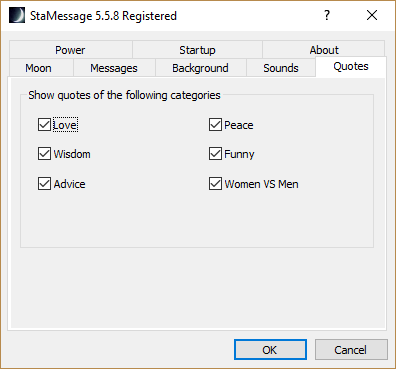The height and width of the screenshot is (369, 396).
Task: Click the 'StaMessage 5.5.8 Registered' title text
Action: coord(103,16)
